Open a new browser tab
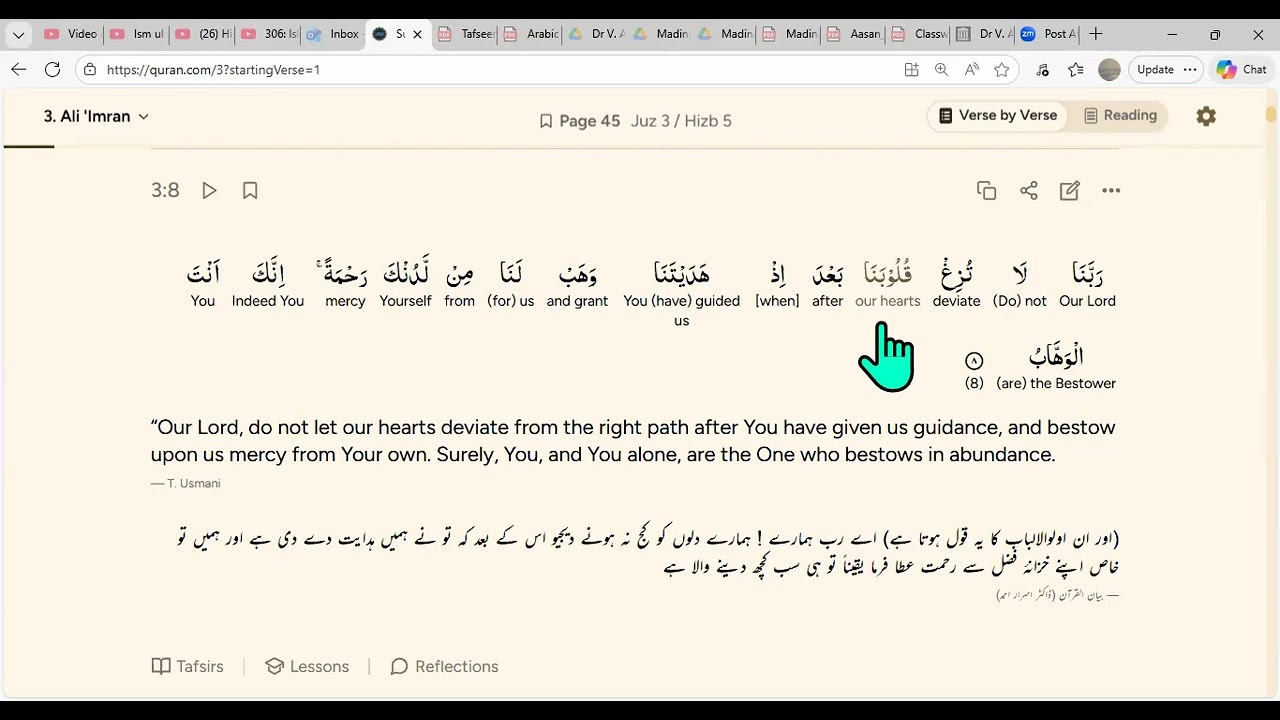1280x720 pixels. coord(1096,34)
